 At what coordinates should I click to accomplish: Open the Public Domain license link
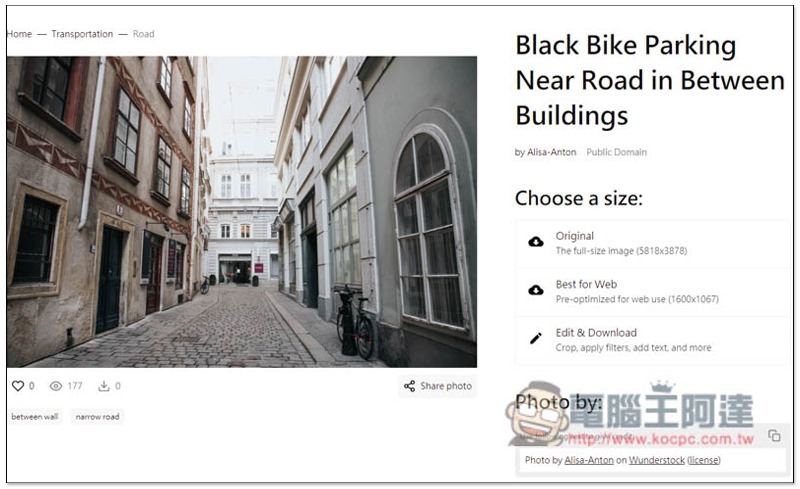click(616, 152)
